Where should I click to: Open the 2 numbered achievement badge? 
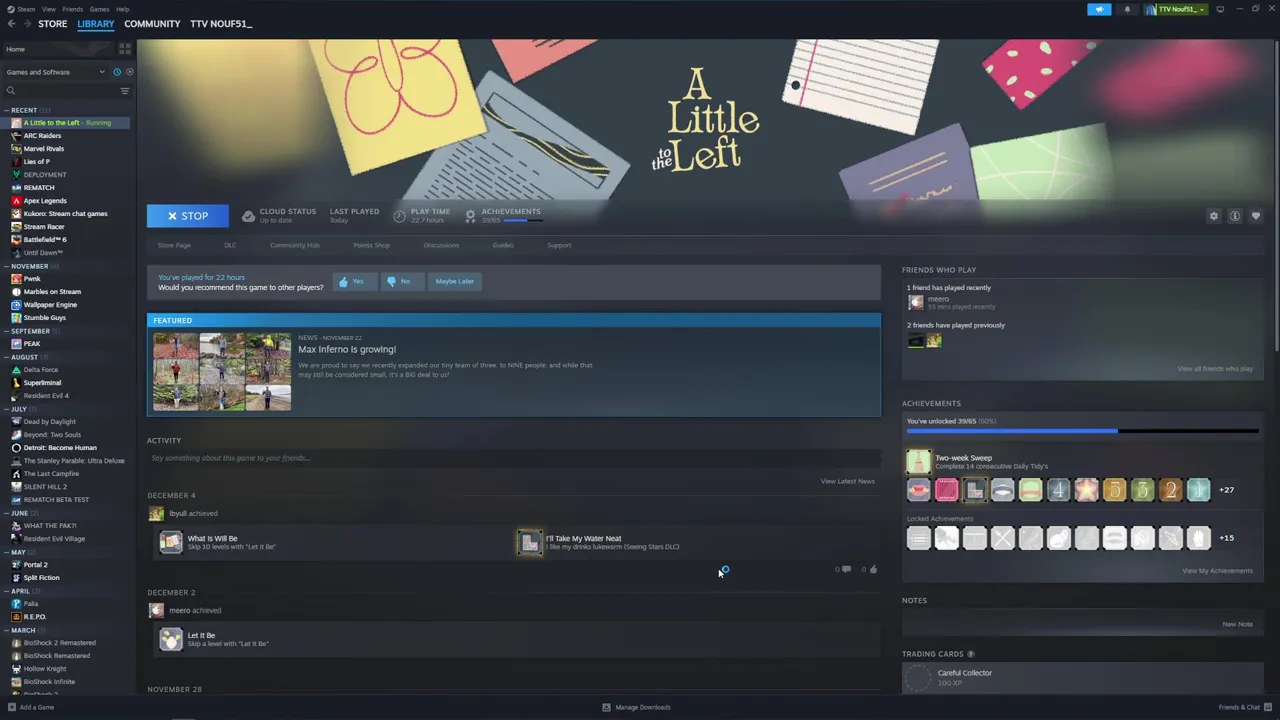[1170, 490]
